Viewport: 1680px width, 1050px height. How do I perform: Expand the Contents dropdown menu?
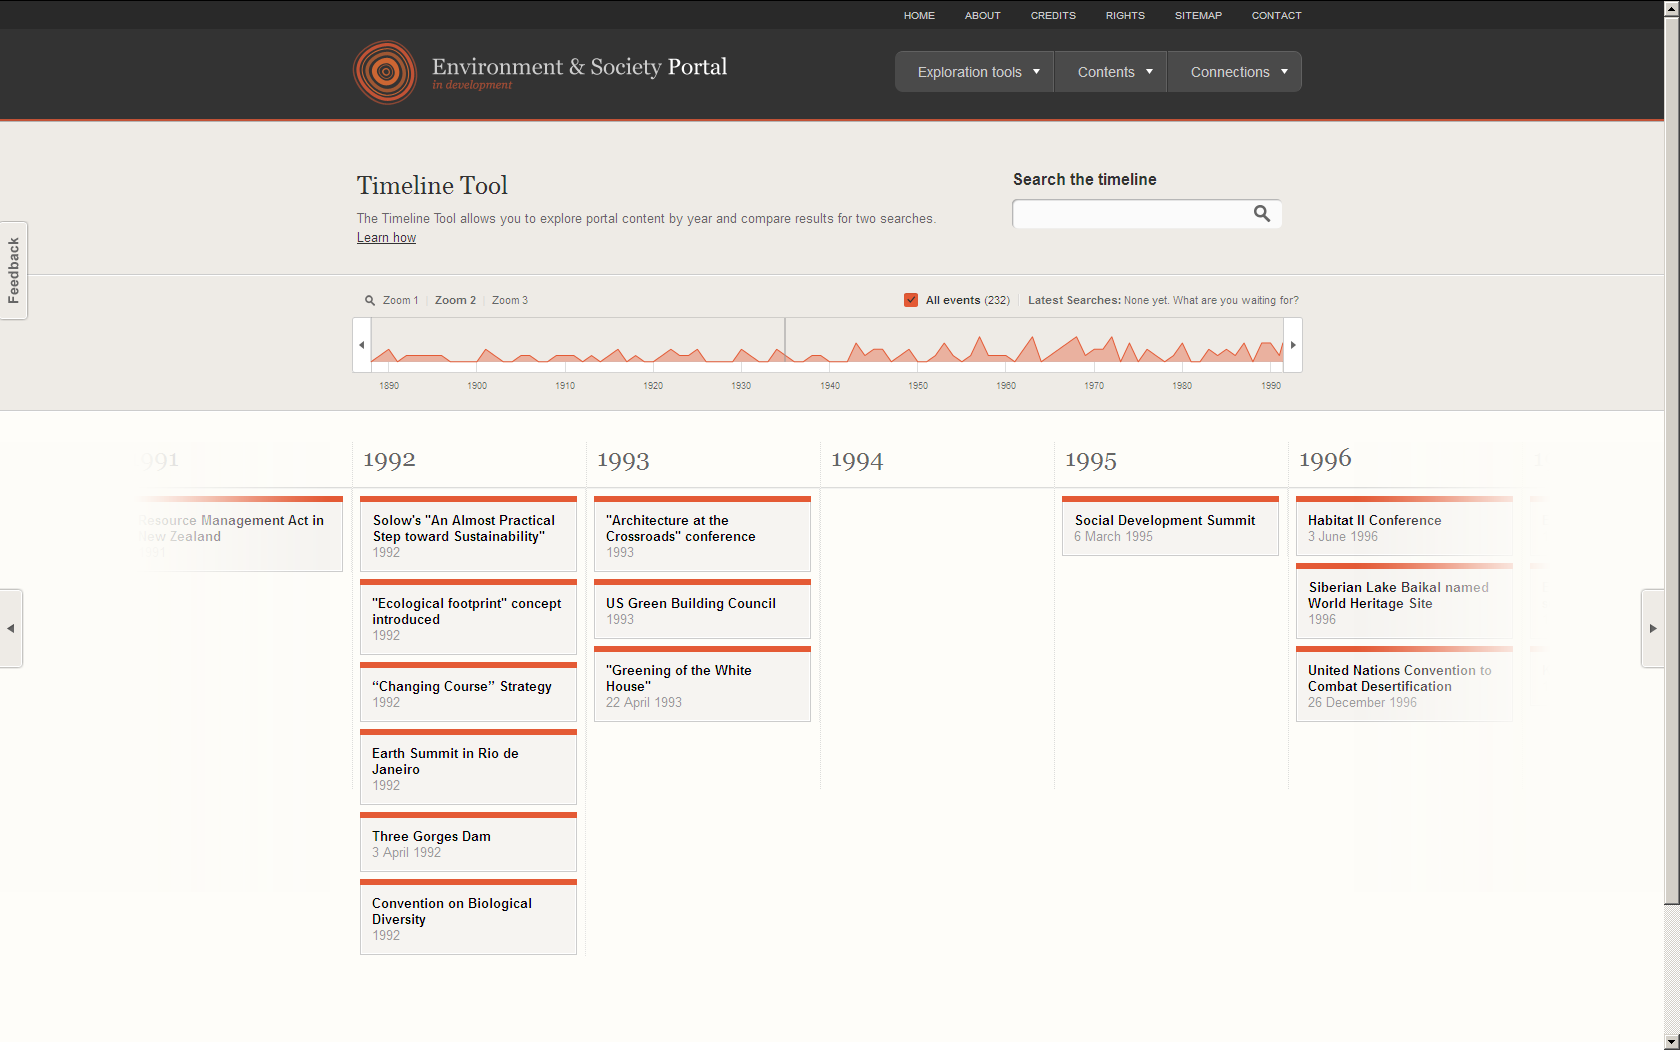tap(1111, 72)
